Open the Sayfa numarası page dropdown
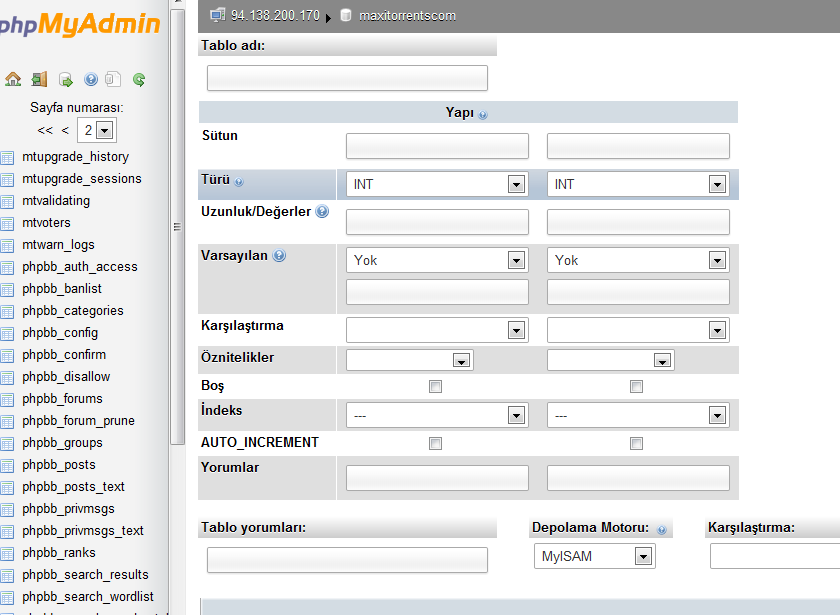Screen dimensions: 840x615 pos(97,130)
